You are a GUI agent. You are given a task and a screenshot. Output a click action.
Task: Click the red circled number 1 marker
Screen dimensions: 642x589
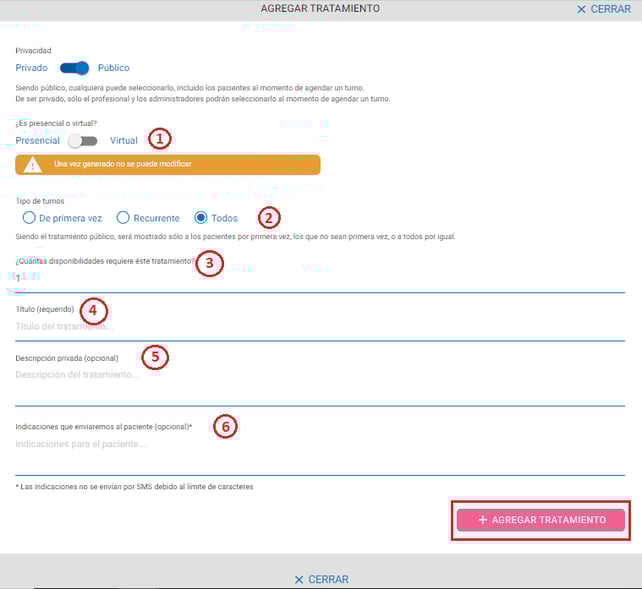coord(160,139)
